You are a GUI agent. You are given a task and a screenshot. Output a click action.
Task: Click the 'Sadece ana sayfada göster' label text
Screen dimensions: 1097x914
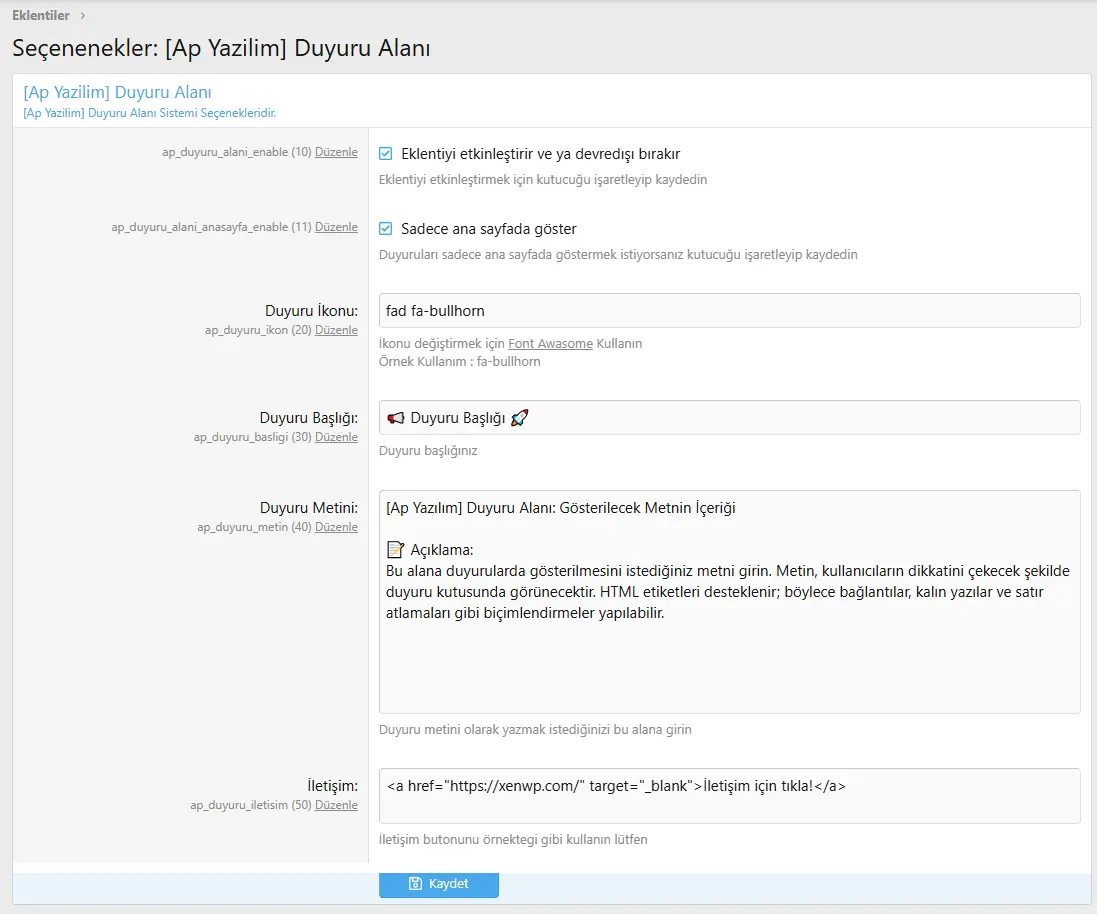coord(488,229)
